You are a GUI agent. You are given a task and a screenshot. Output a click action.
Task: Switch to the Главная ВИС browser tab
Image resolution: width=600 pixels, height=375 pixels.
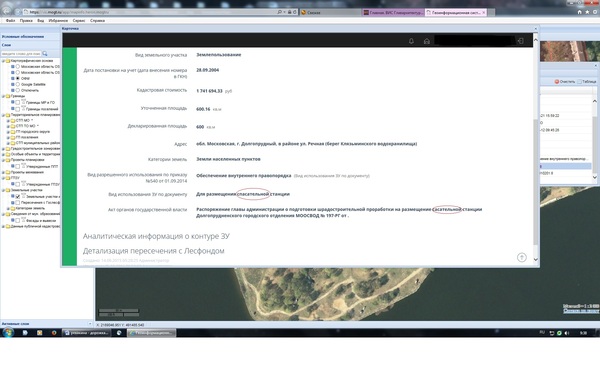pos(393,13)
